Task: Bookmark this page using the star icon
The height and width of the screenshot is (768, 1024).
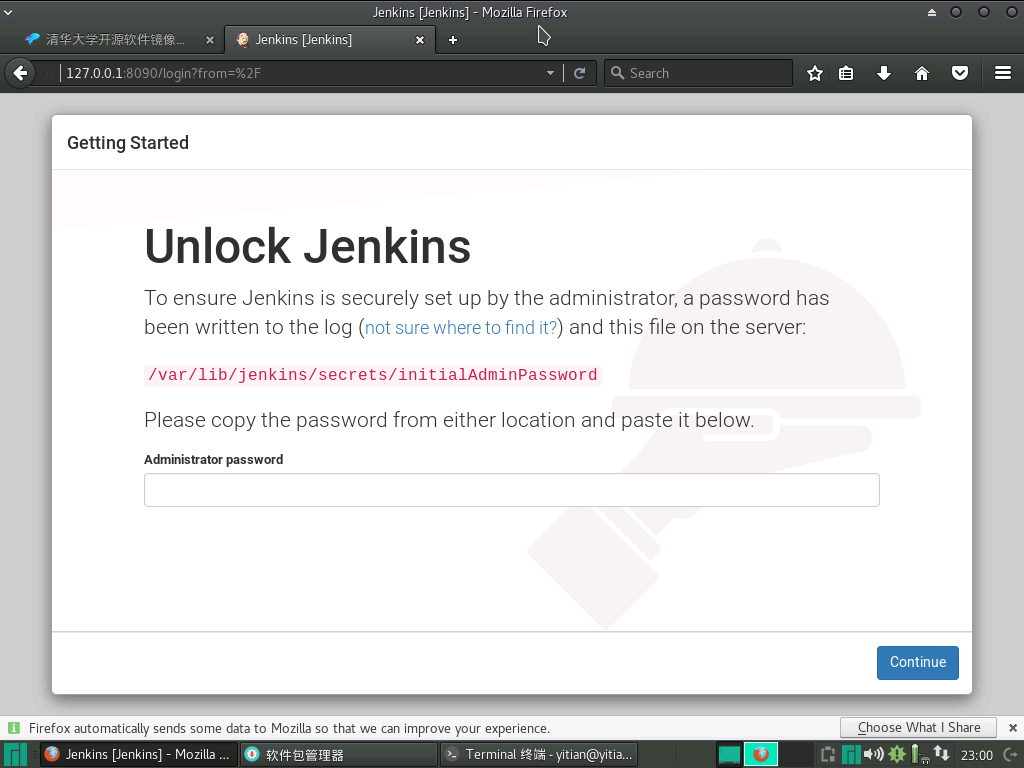Action: (x=815, y=72)
